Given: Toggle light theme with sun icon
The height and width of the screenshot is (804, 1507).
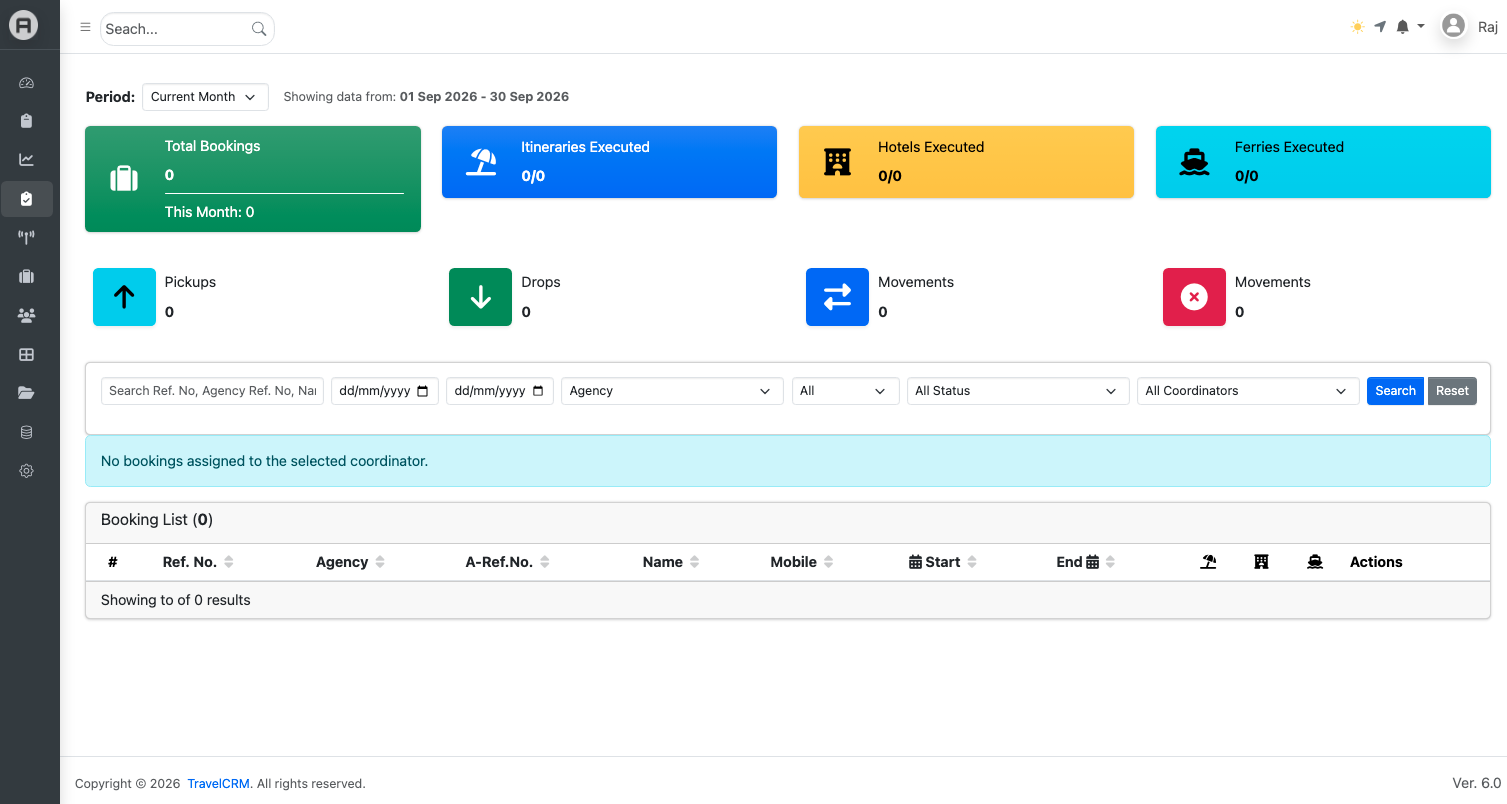Looking at the screenshot, I should (1357, 27).
